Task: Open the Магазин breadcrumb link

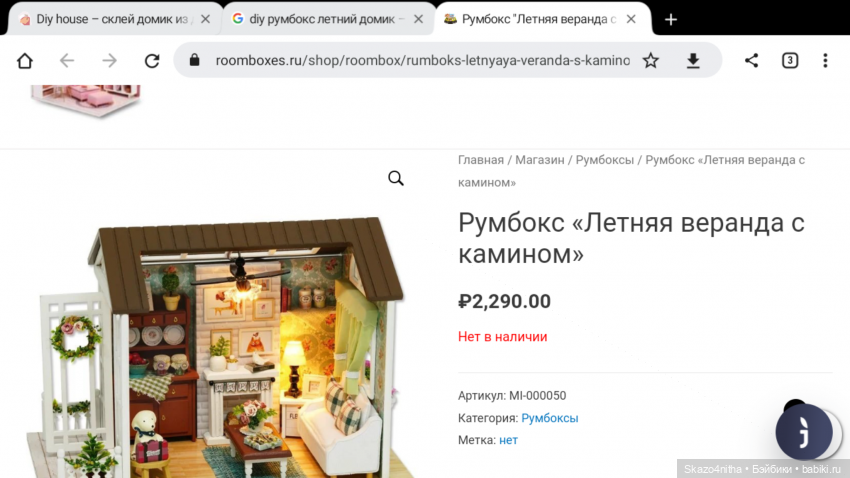Action: coord(539,160)
